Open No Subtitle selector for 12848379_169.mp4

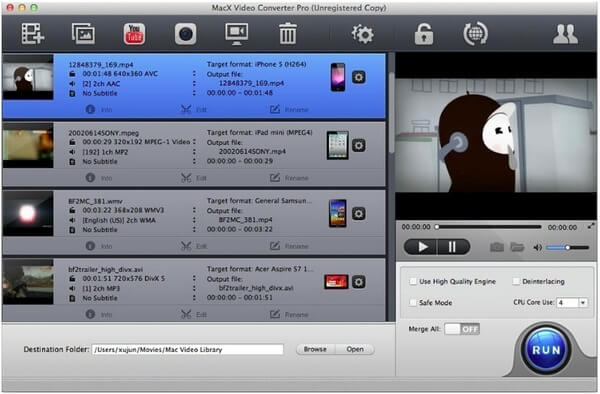(194, 93)
